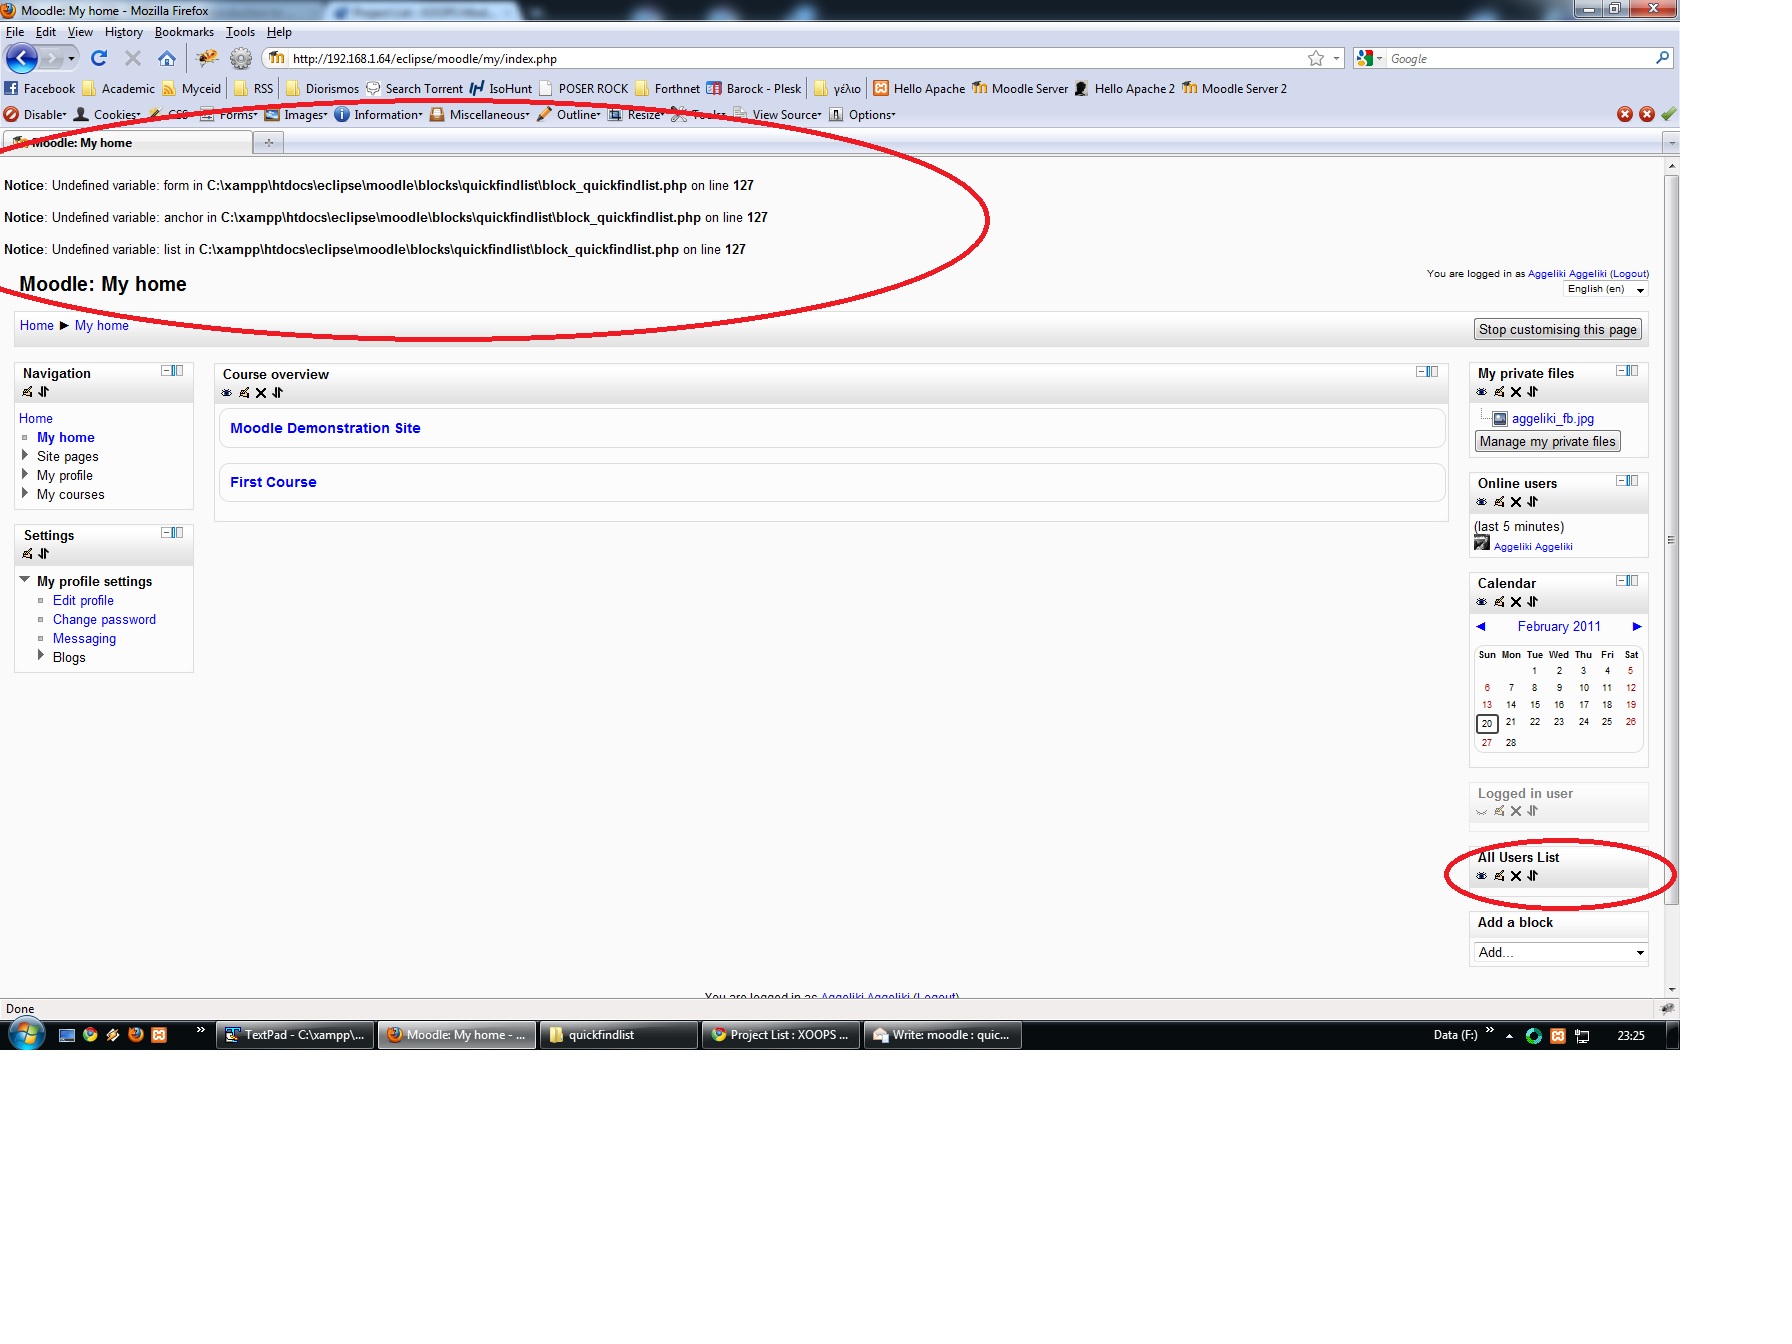Click the Edit profile link
This screenshot has width=1792, height=1344.
click(x=83, y=600)
